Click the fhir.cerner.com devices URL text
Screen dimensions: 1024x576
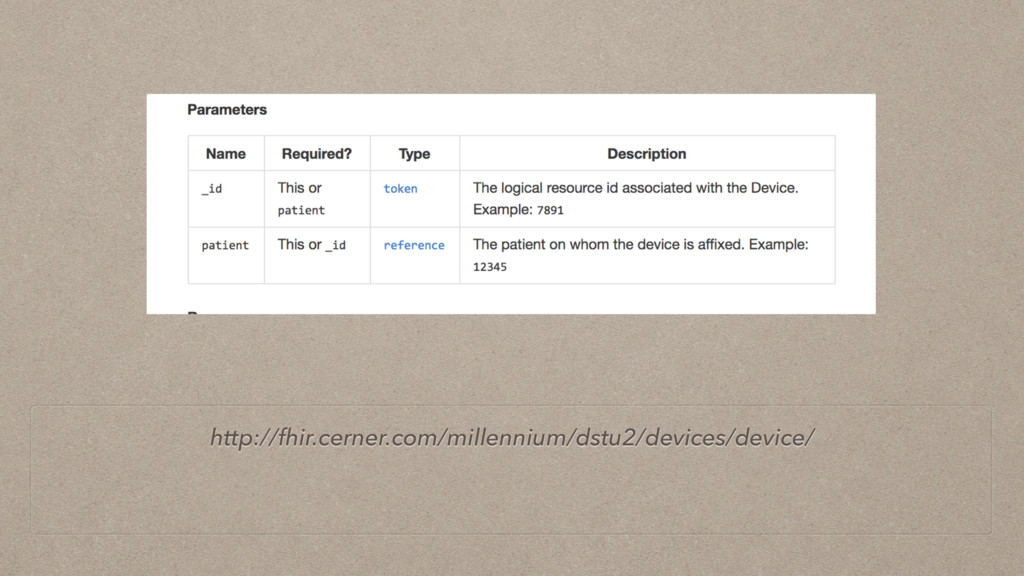click(x=512, y=437)
